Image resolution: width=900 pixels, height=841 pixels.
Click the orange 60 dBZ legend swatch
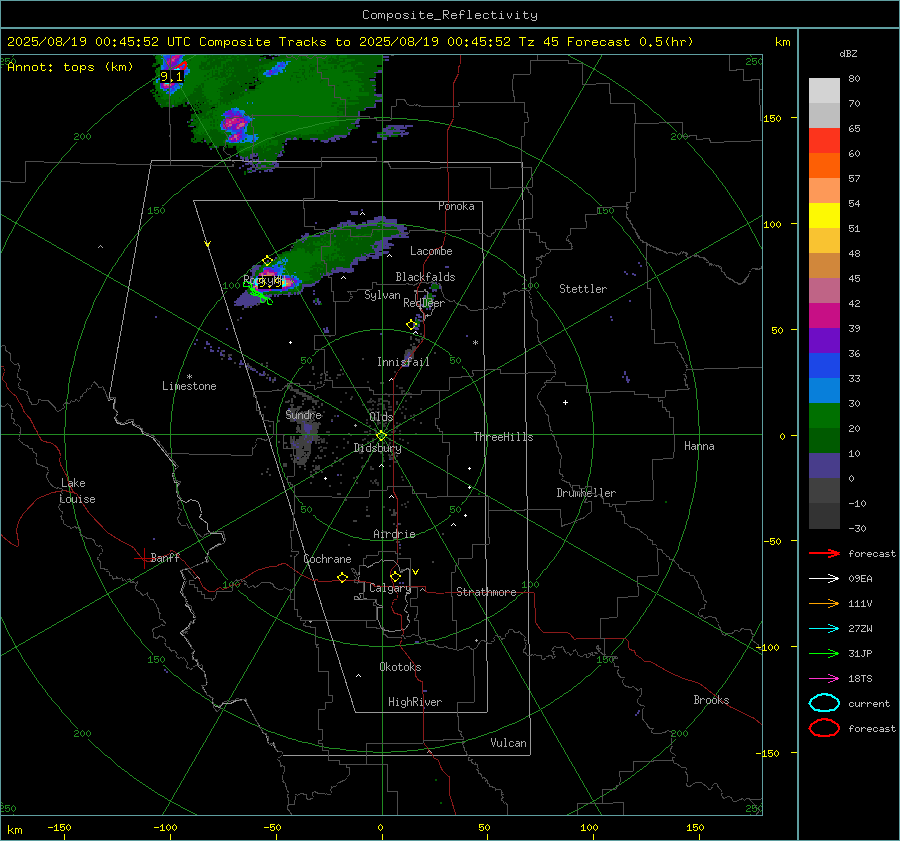824,165
